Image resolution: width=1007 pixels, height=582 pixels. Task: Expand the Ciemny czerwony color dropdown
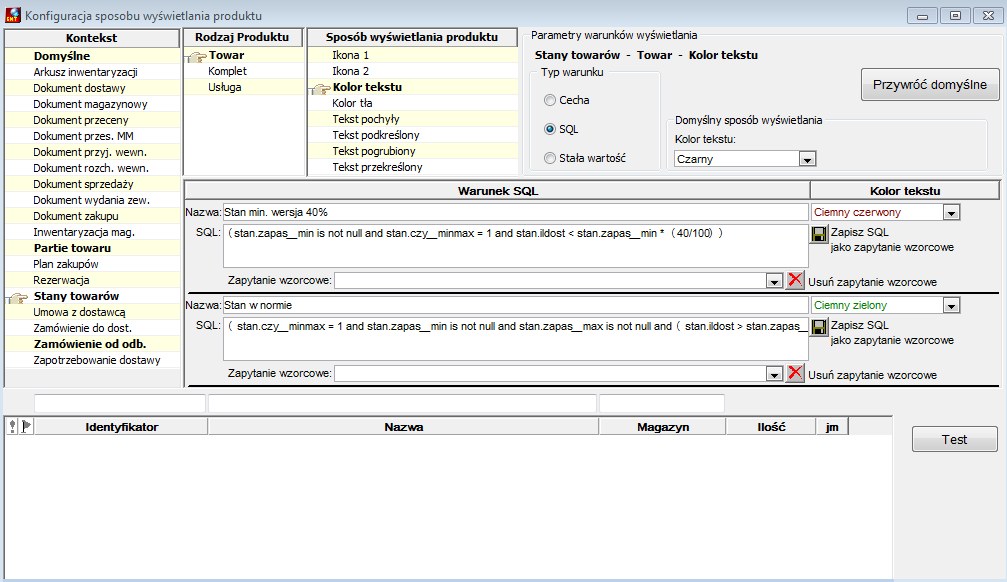(951, 213)
